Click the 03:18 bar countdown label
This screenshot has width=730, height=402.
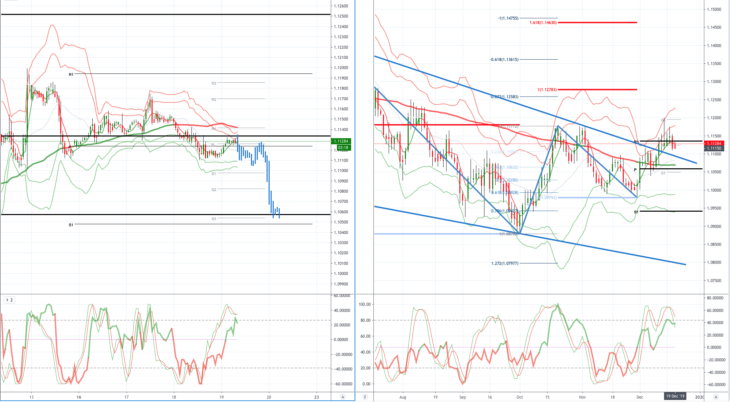pyautogui.click(x=344, y=147)
